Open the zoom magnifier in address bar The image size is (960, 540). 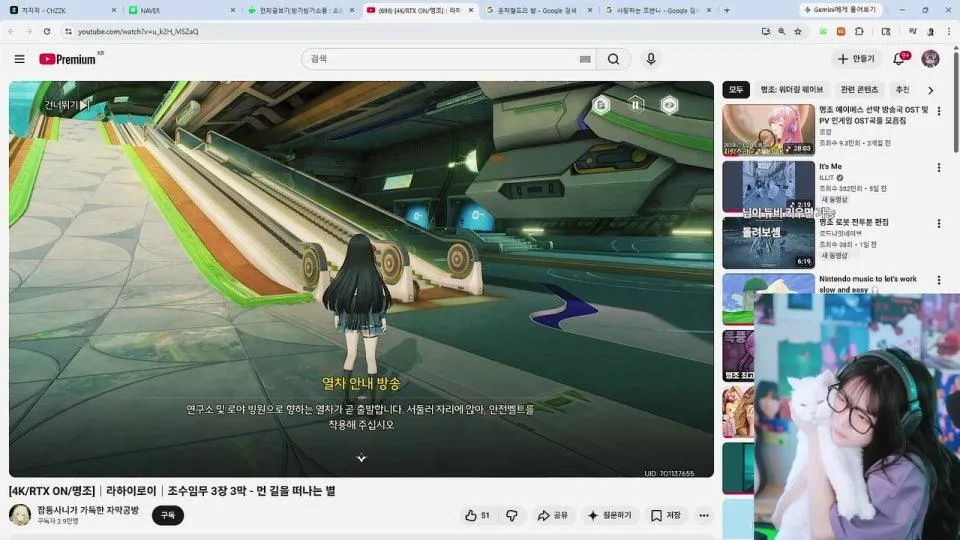782,31
